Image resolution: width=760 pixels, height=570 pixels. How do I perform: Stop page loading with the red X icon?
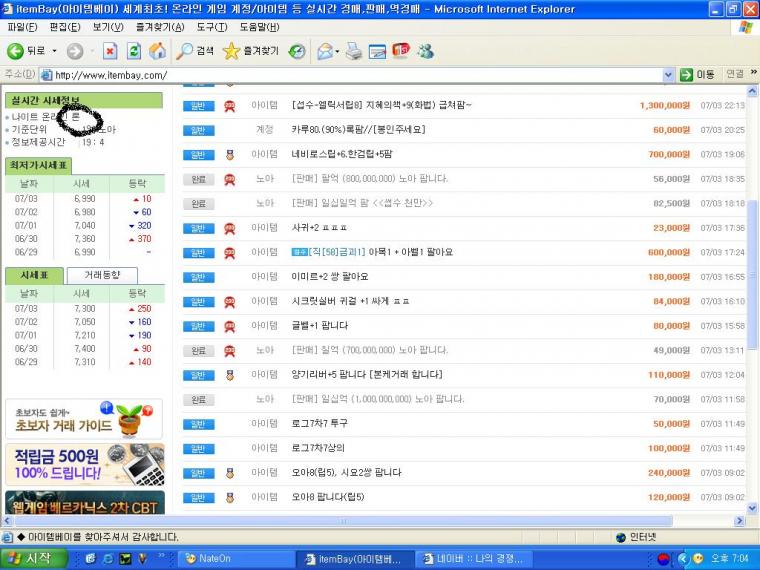tap(110, 51)
